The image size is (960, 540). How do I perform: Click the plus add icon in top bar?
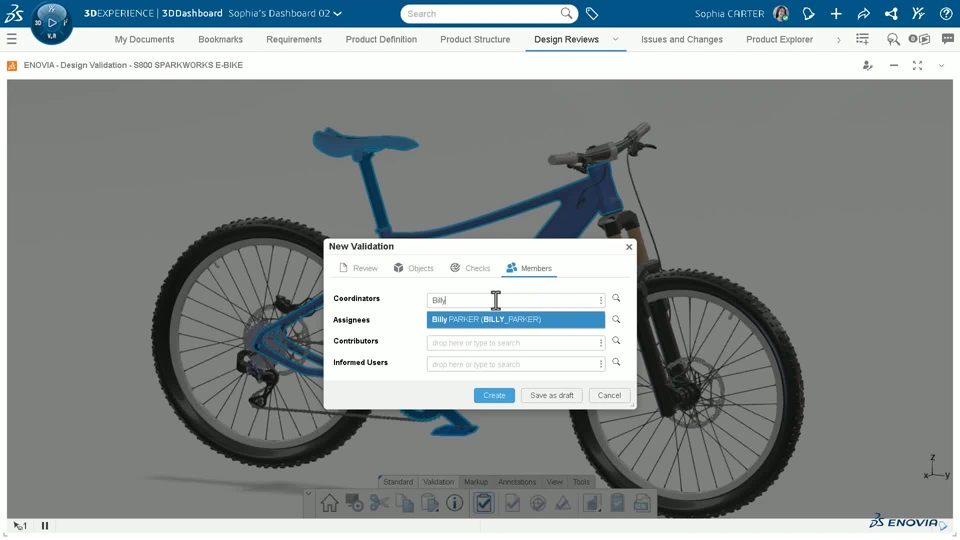tap(836, 13)
